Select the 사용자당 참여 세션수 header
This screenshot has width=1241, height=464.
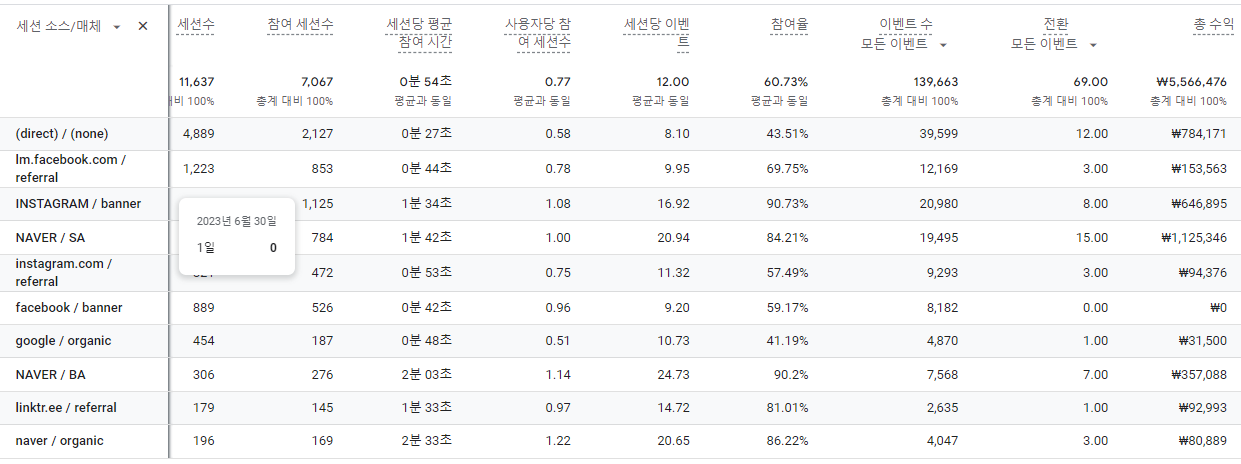click(x=538, y=33)
